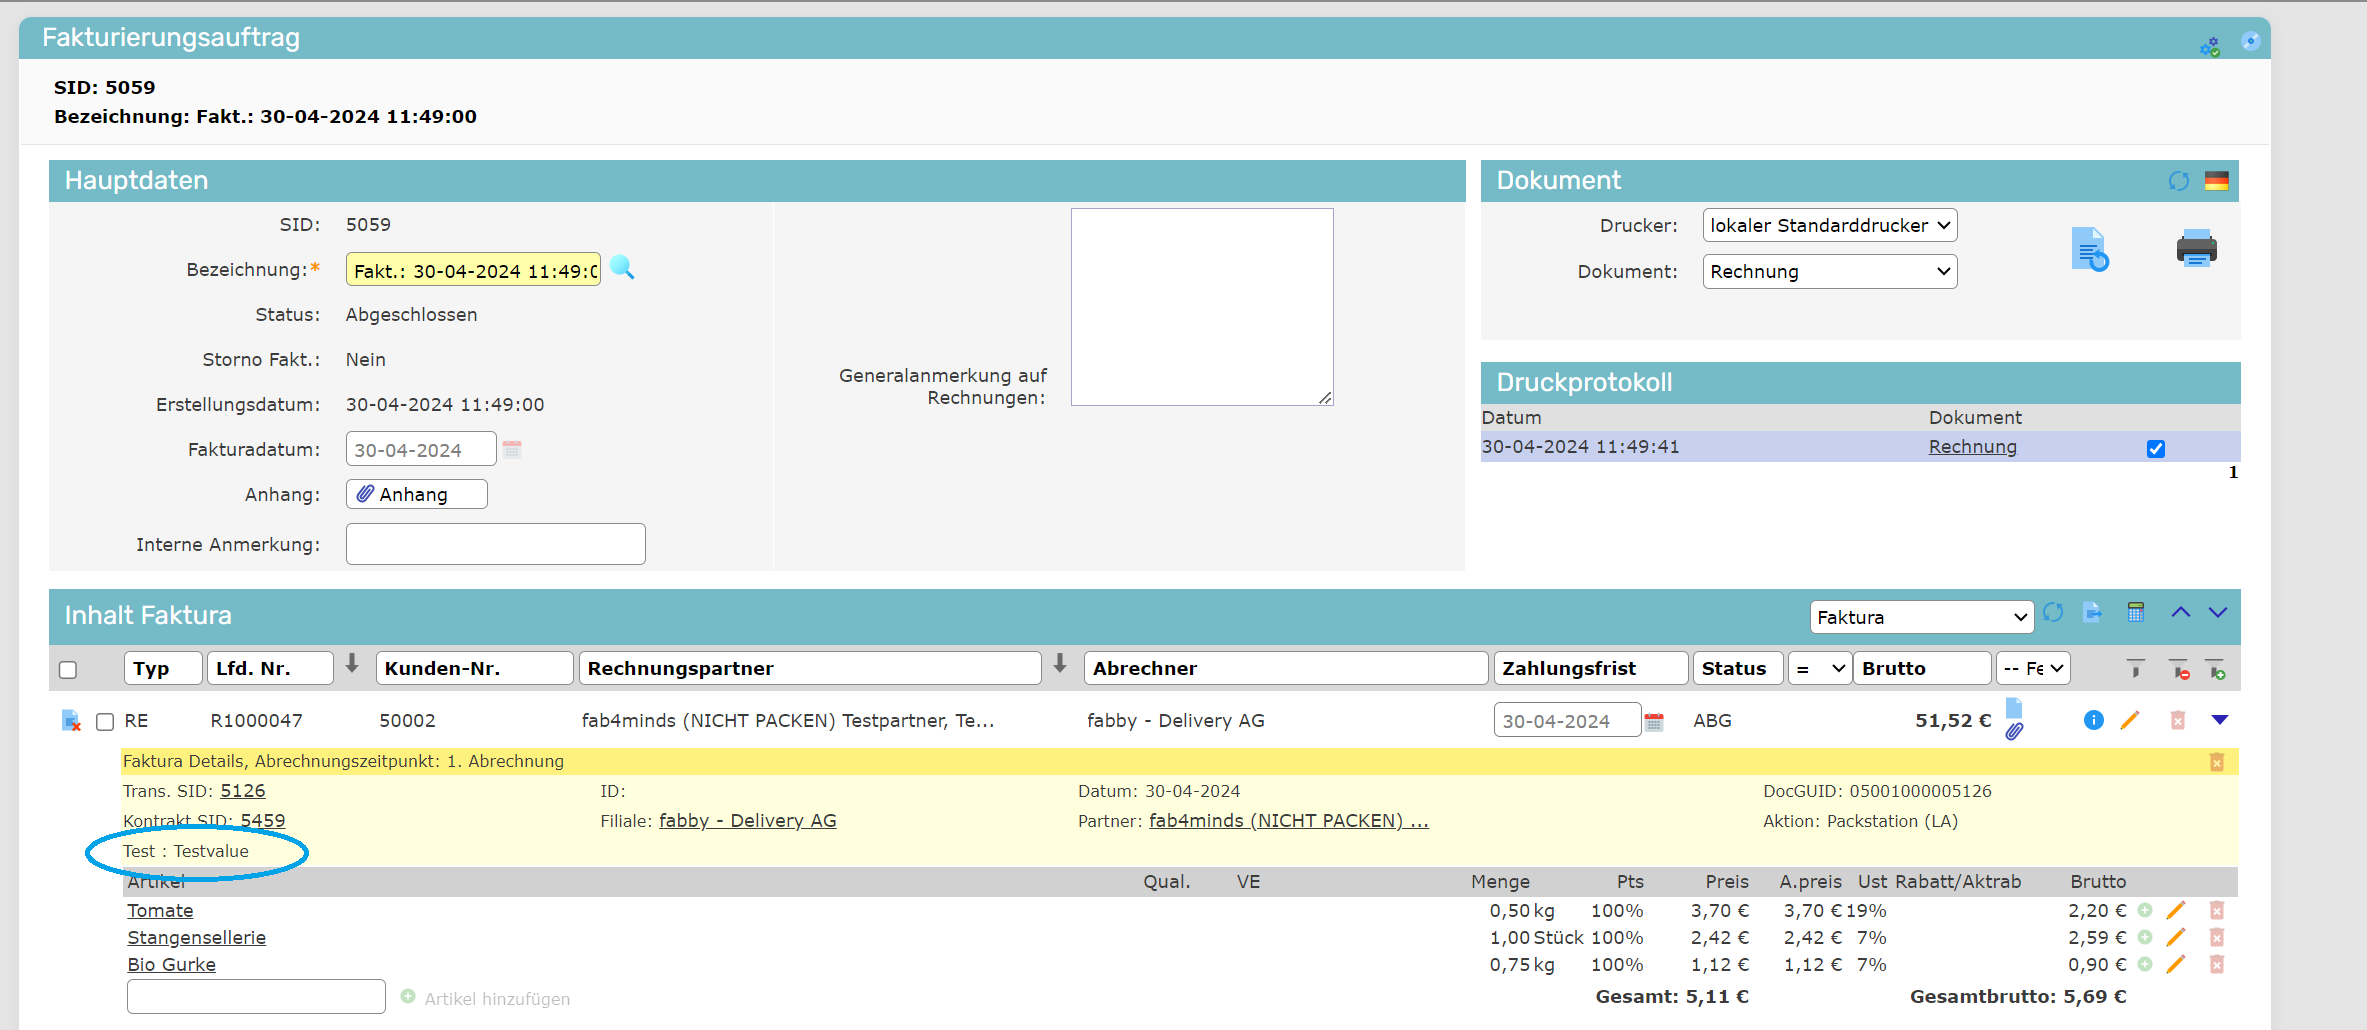Toggle the select-all checkbox in table header
The image size is (2367, 1030).
[x=68, y=670]
